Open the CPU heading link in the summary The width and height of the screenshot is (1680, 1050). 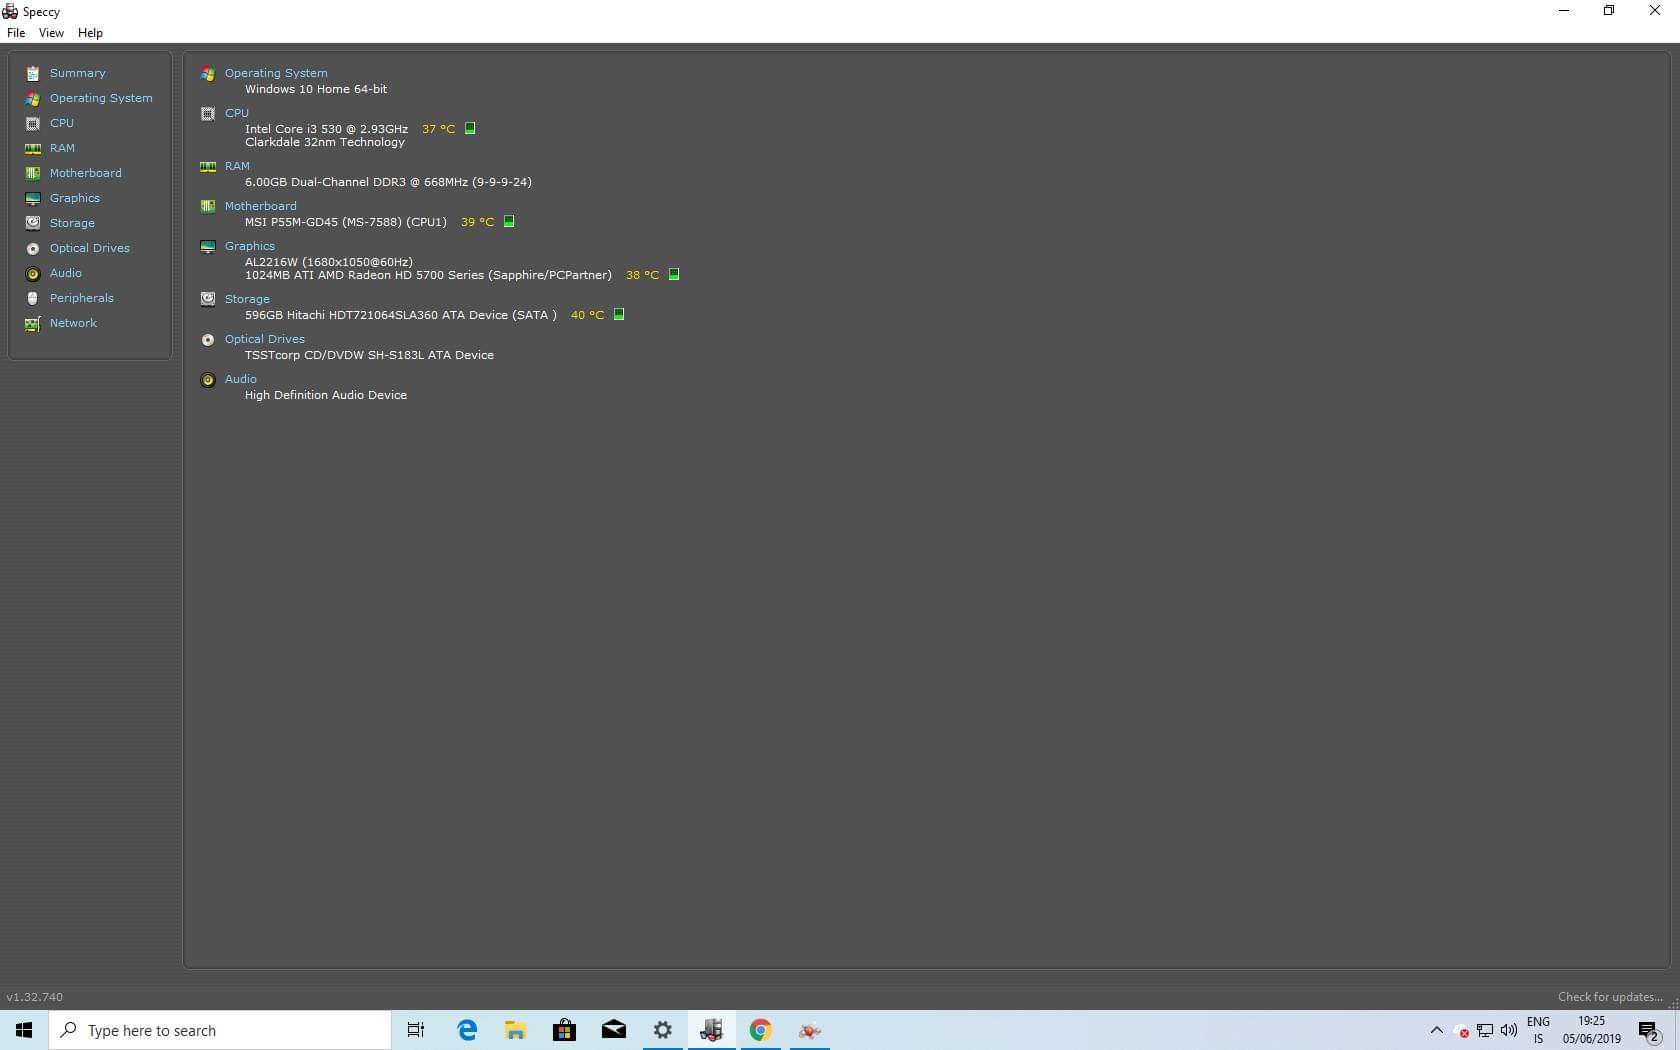[x=237, y=113]
